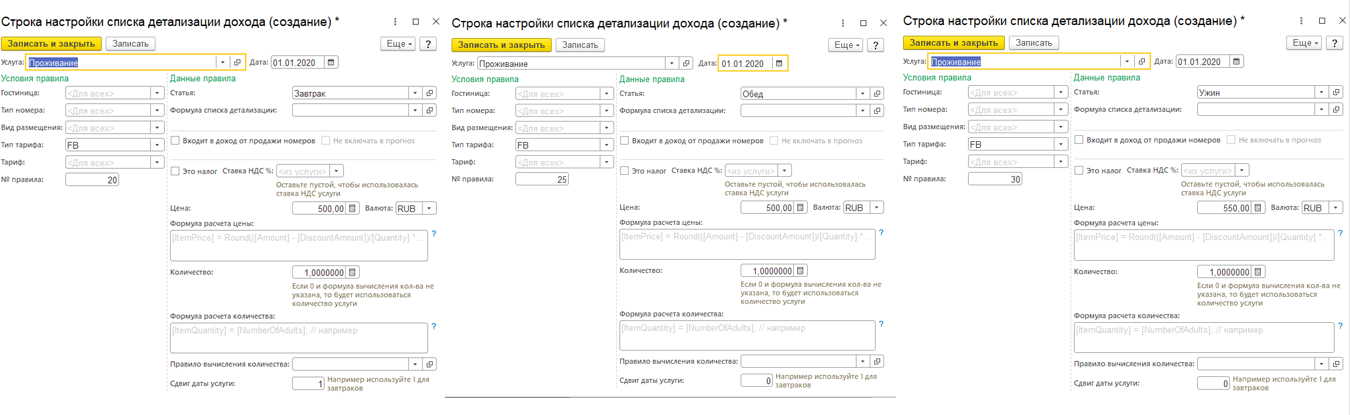Open Услуга Проживание item in Завтрак form
Image resolution: width=1350 pixels, height=415 pixels.
tap(237, 63)
